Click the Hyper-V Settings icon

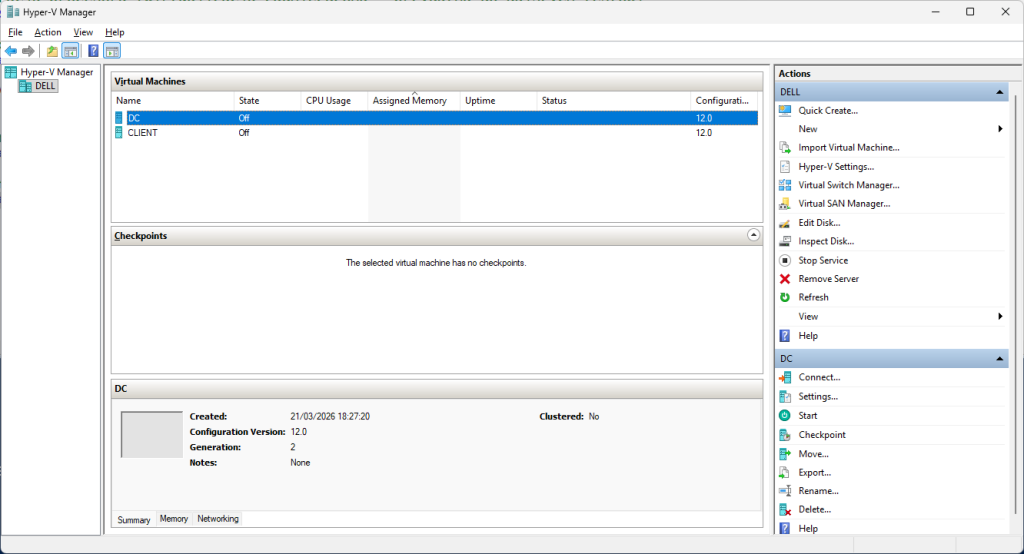(785, 167)
